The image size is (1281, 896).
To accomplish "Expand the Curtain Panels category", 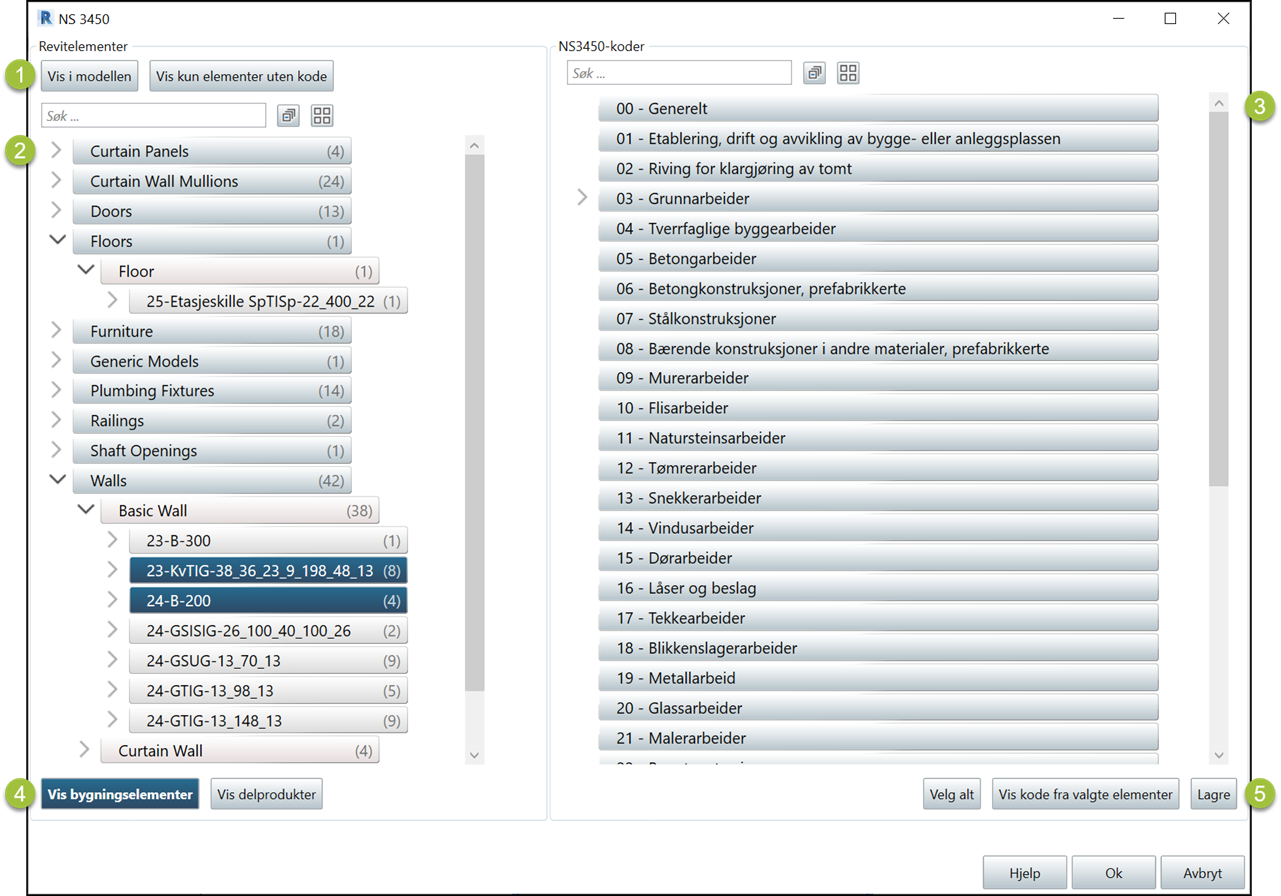I will (x=56, y=151).
